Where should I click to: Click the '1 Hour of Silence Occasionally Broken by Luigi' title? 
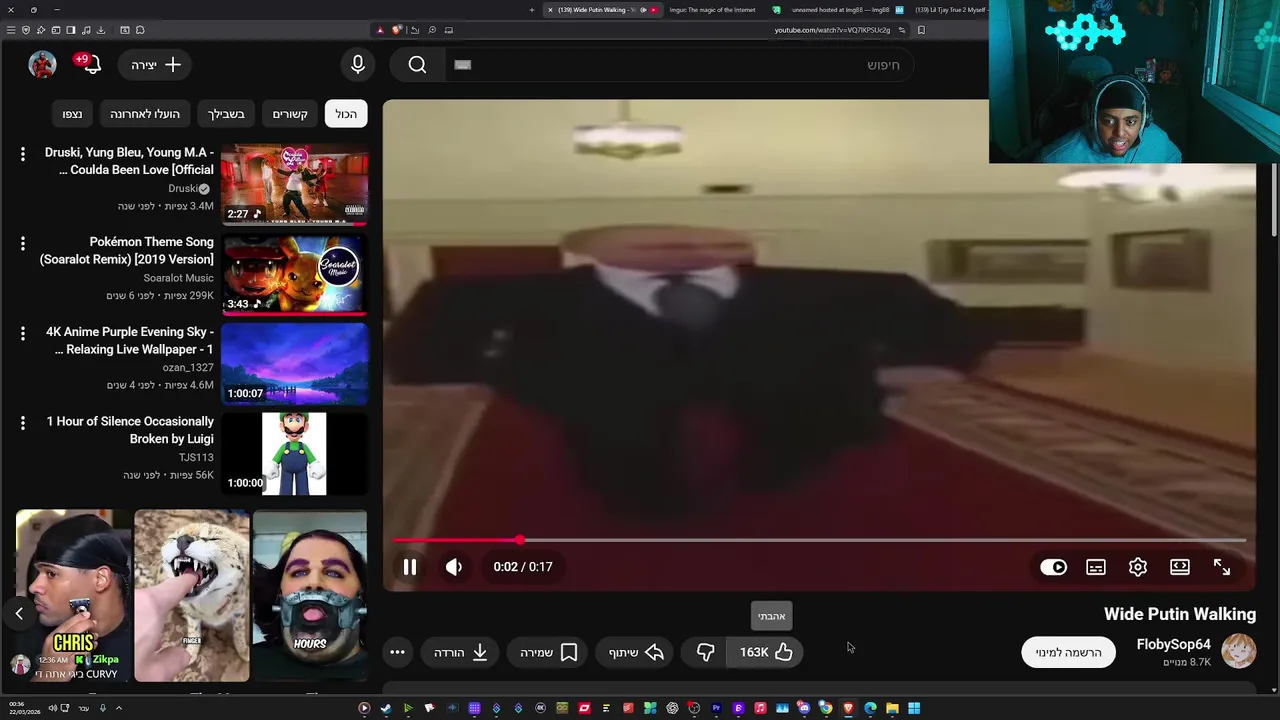pos(130,430)
